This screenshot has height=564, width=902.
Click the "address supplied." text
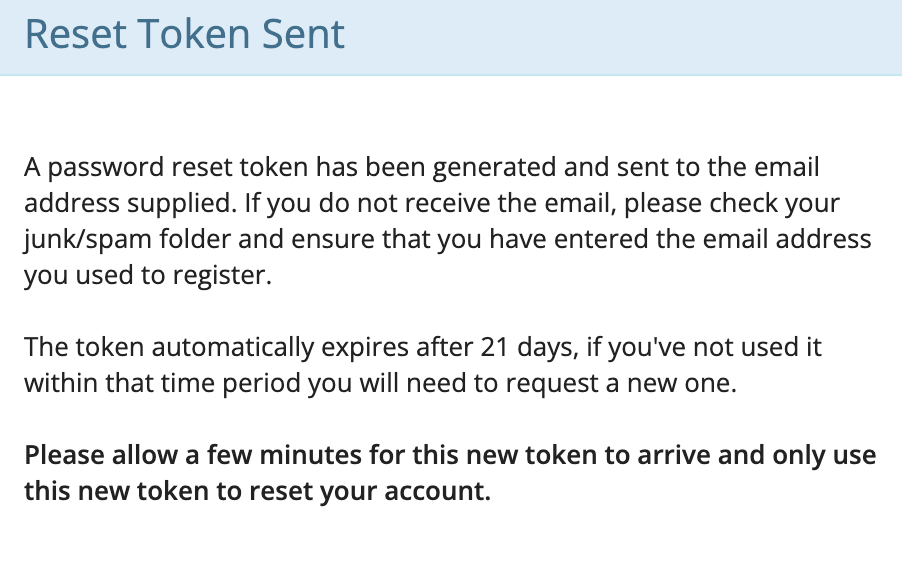(x=131, y=203)
